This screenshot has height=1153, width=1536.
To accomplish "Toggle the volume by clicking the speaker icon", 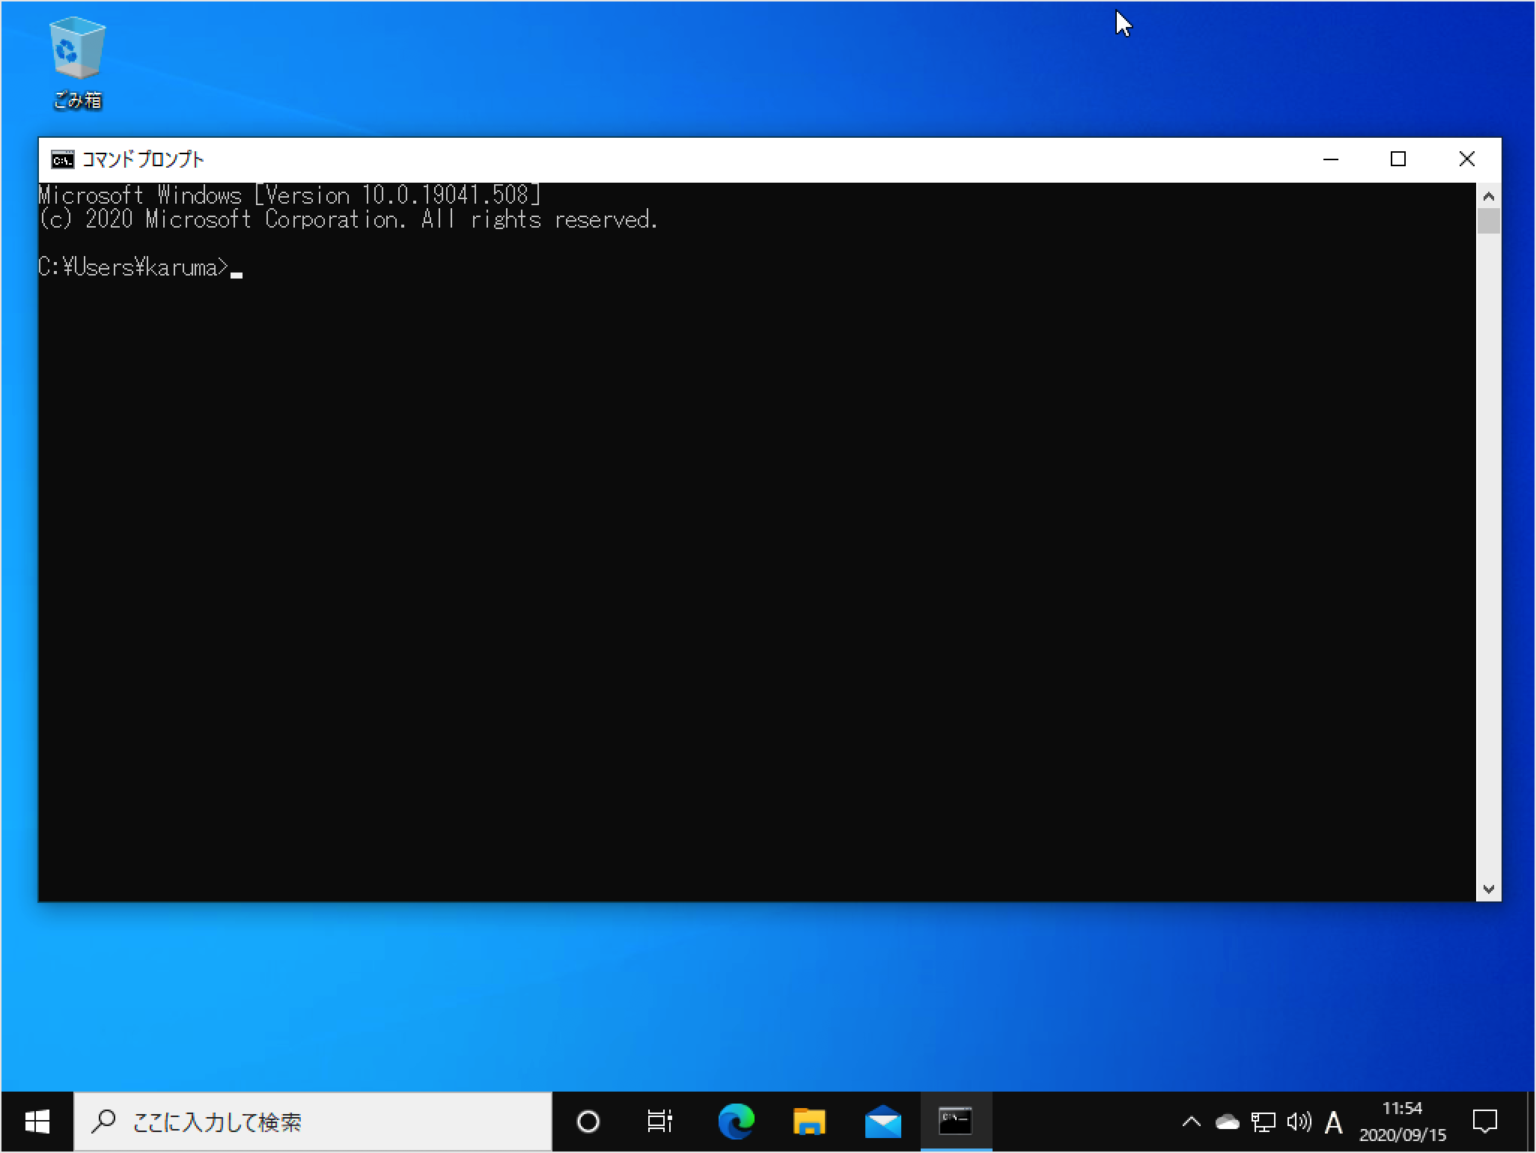I will point(1298,1121).
